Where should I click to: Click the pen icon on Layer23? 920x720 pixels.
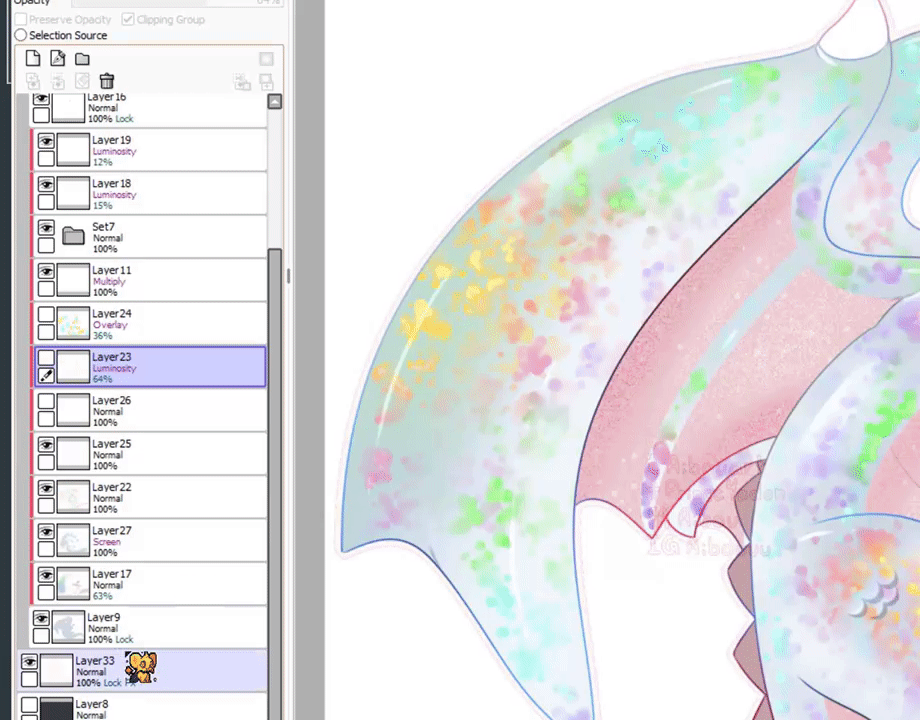click(46, 376)
